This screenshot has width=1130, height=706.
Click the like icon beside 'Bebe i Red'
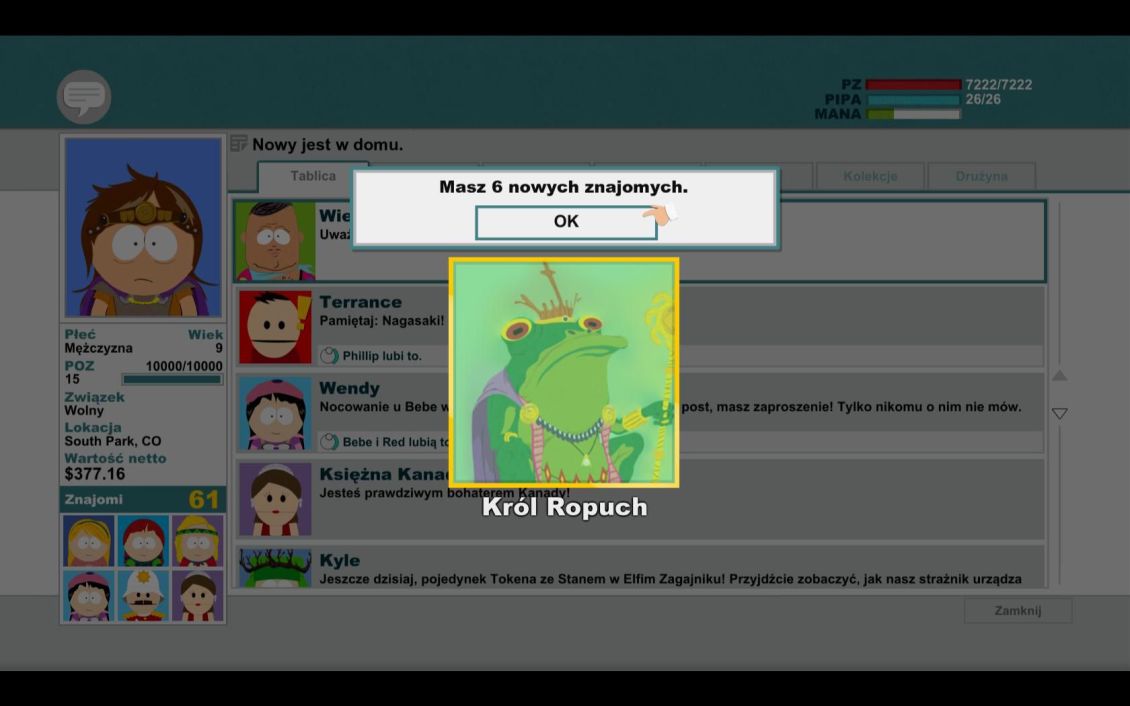tap(329, 442)
